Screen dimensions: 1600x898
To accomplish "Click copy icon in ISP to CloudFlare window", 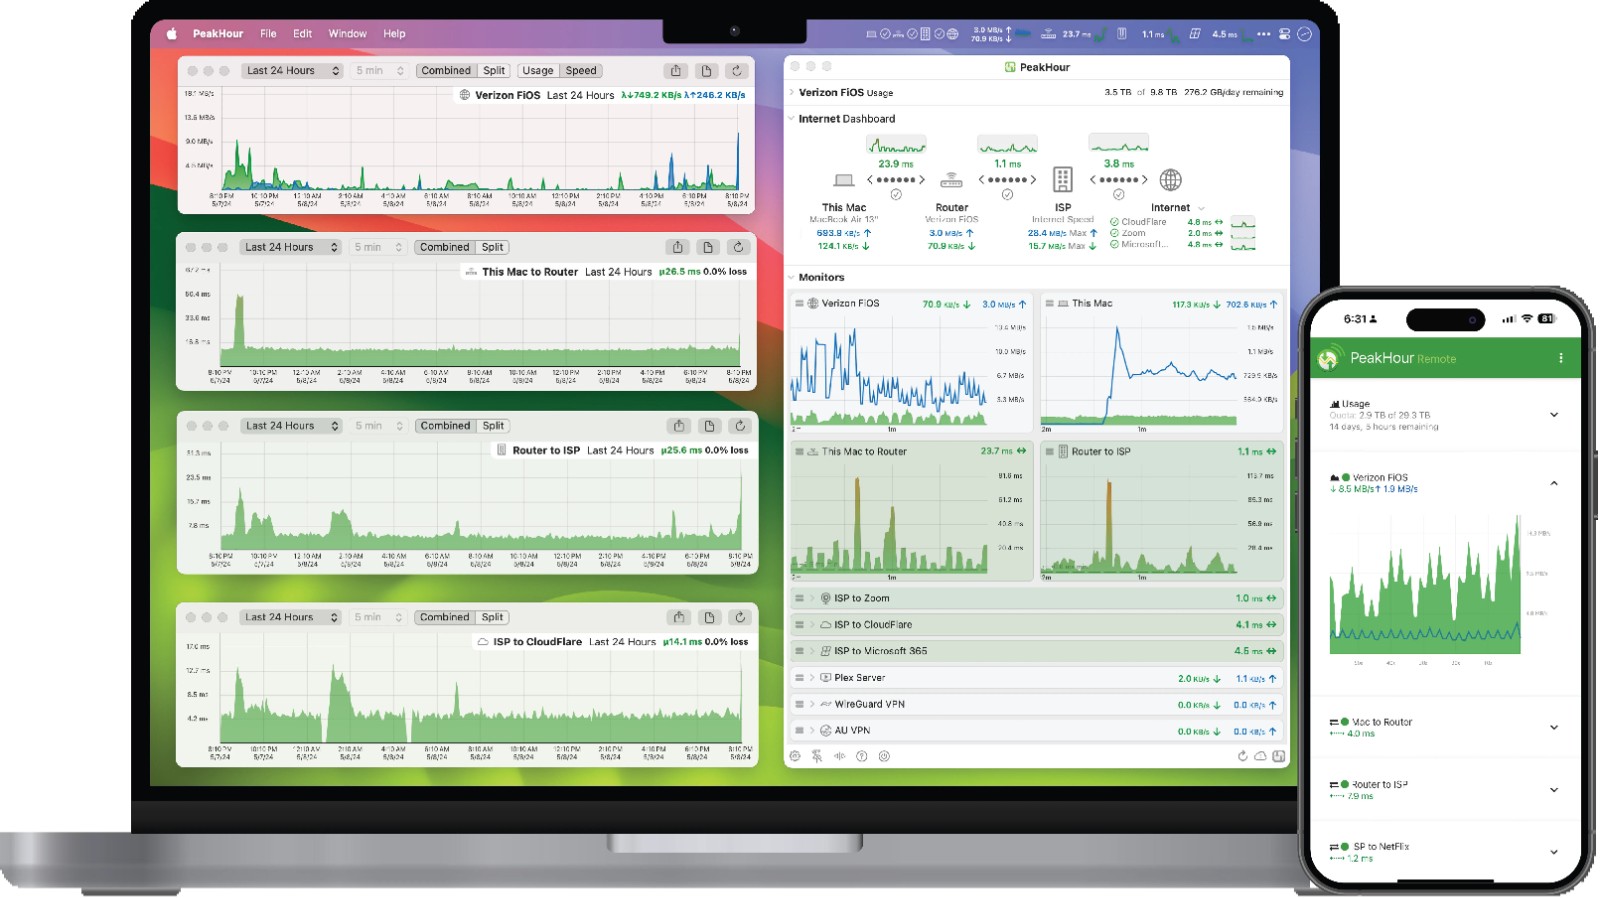I will [x=709, y=618].
